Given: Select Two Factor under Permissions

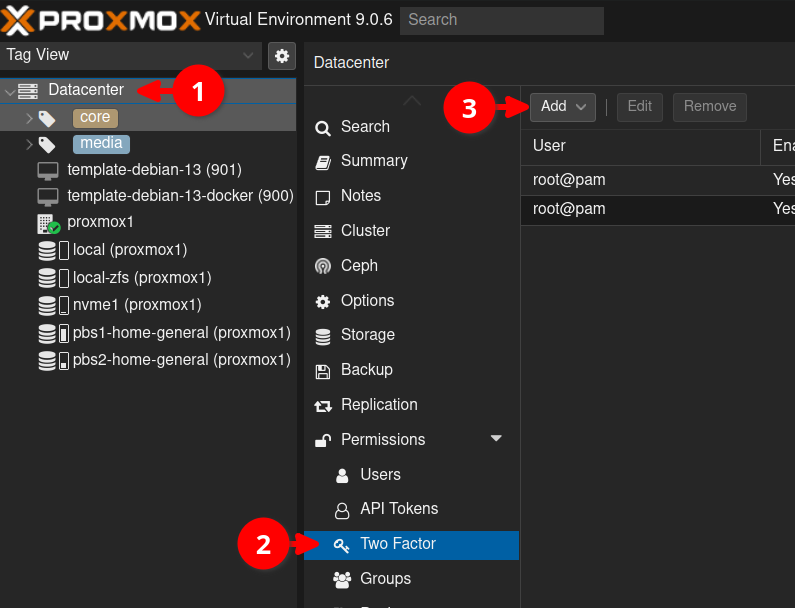Looking at the screenshot, I should point(411,545).
